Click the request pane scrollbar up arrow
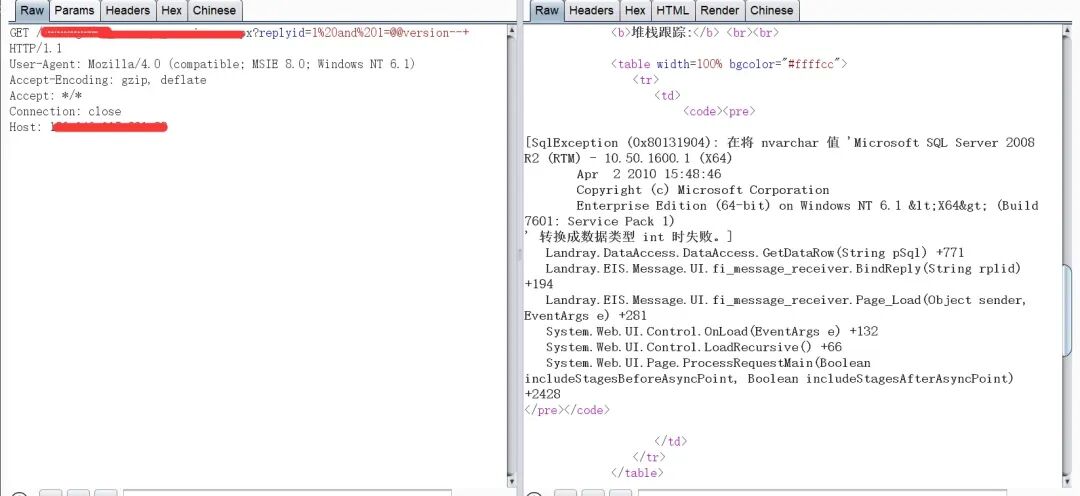The image size is (1080, 496). tap(512, 31)
